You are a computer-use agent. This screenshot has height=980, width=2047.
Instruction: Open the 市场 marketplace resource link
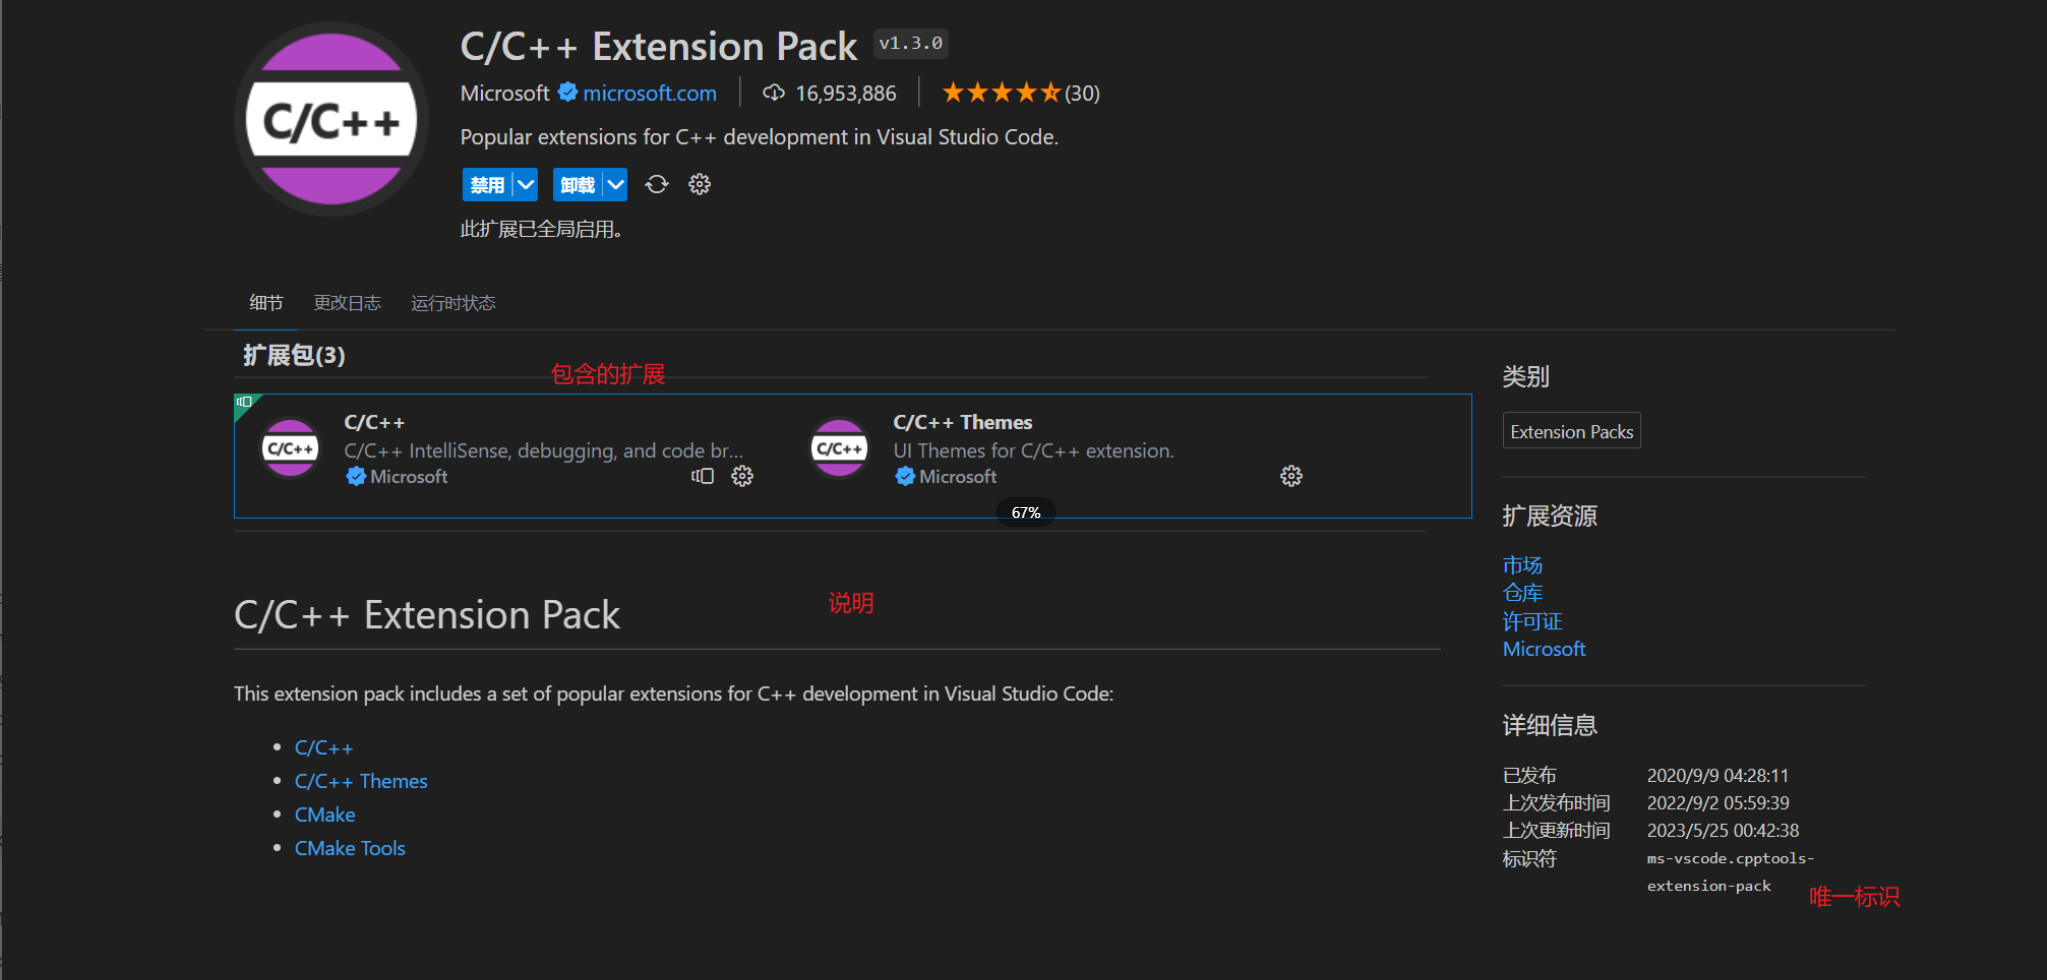point(1522,565)
